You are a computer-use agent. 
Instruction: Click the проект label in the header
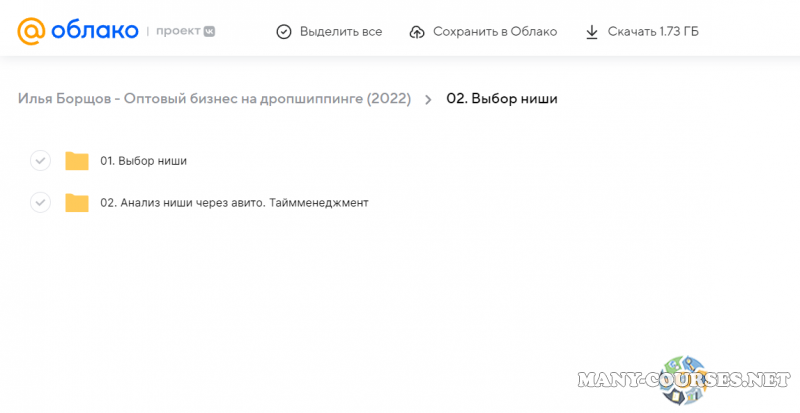pyautogui.click(x=177, y=32)
